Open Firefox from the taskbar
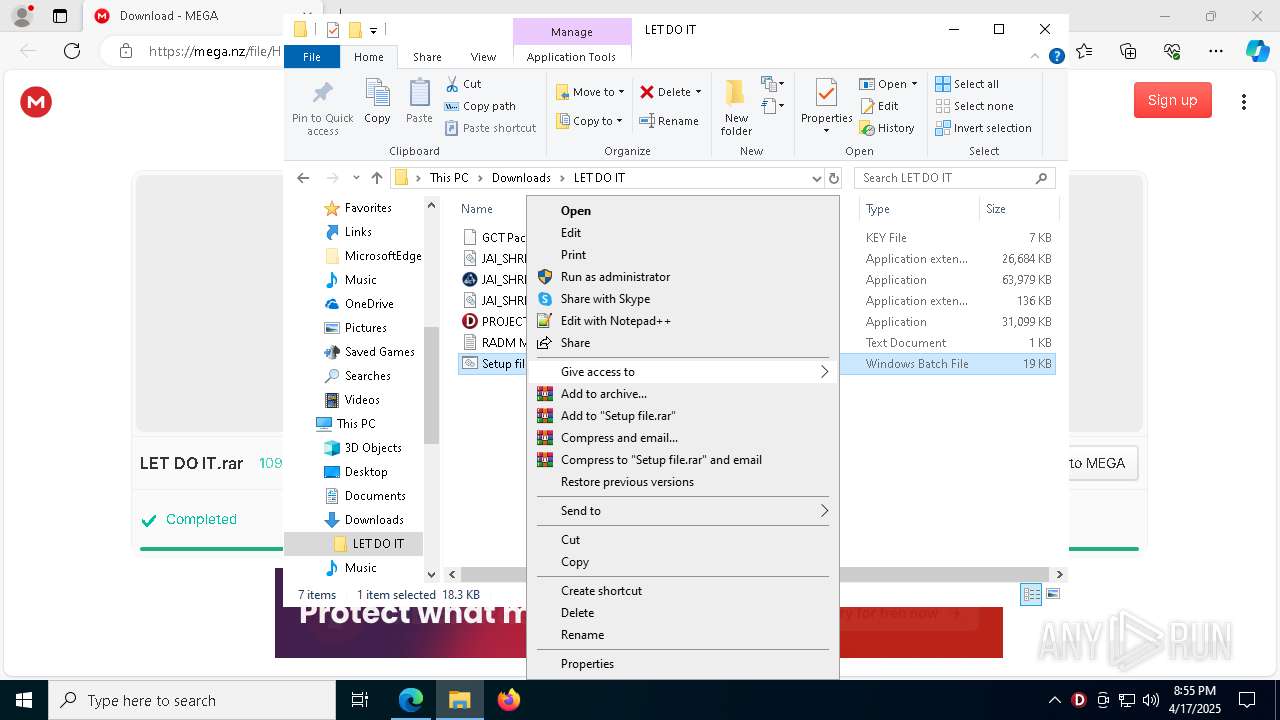This screenshot has height=720, width=1280. [x=509, y=701]
